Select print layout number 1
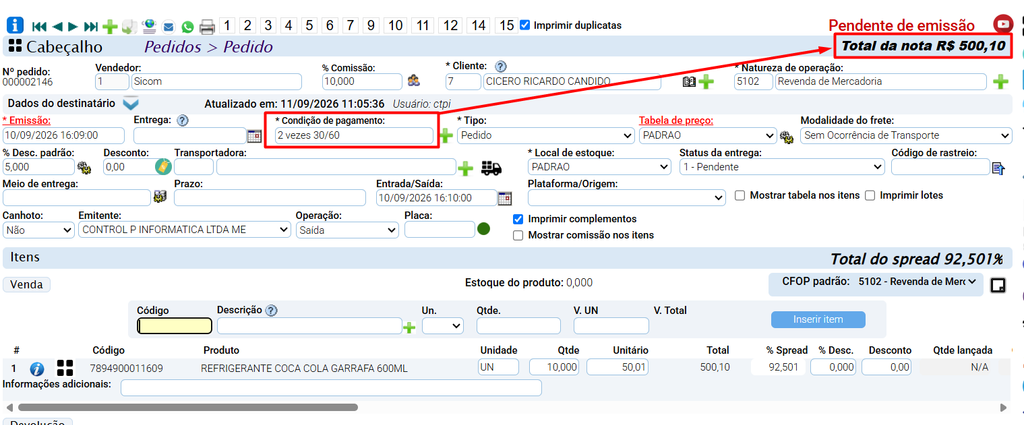Image resolution: width=1024 pixels, height=425 pixels. coord(227,25)
